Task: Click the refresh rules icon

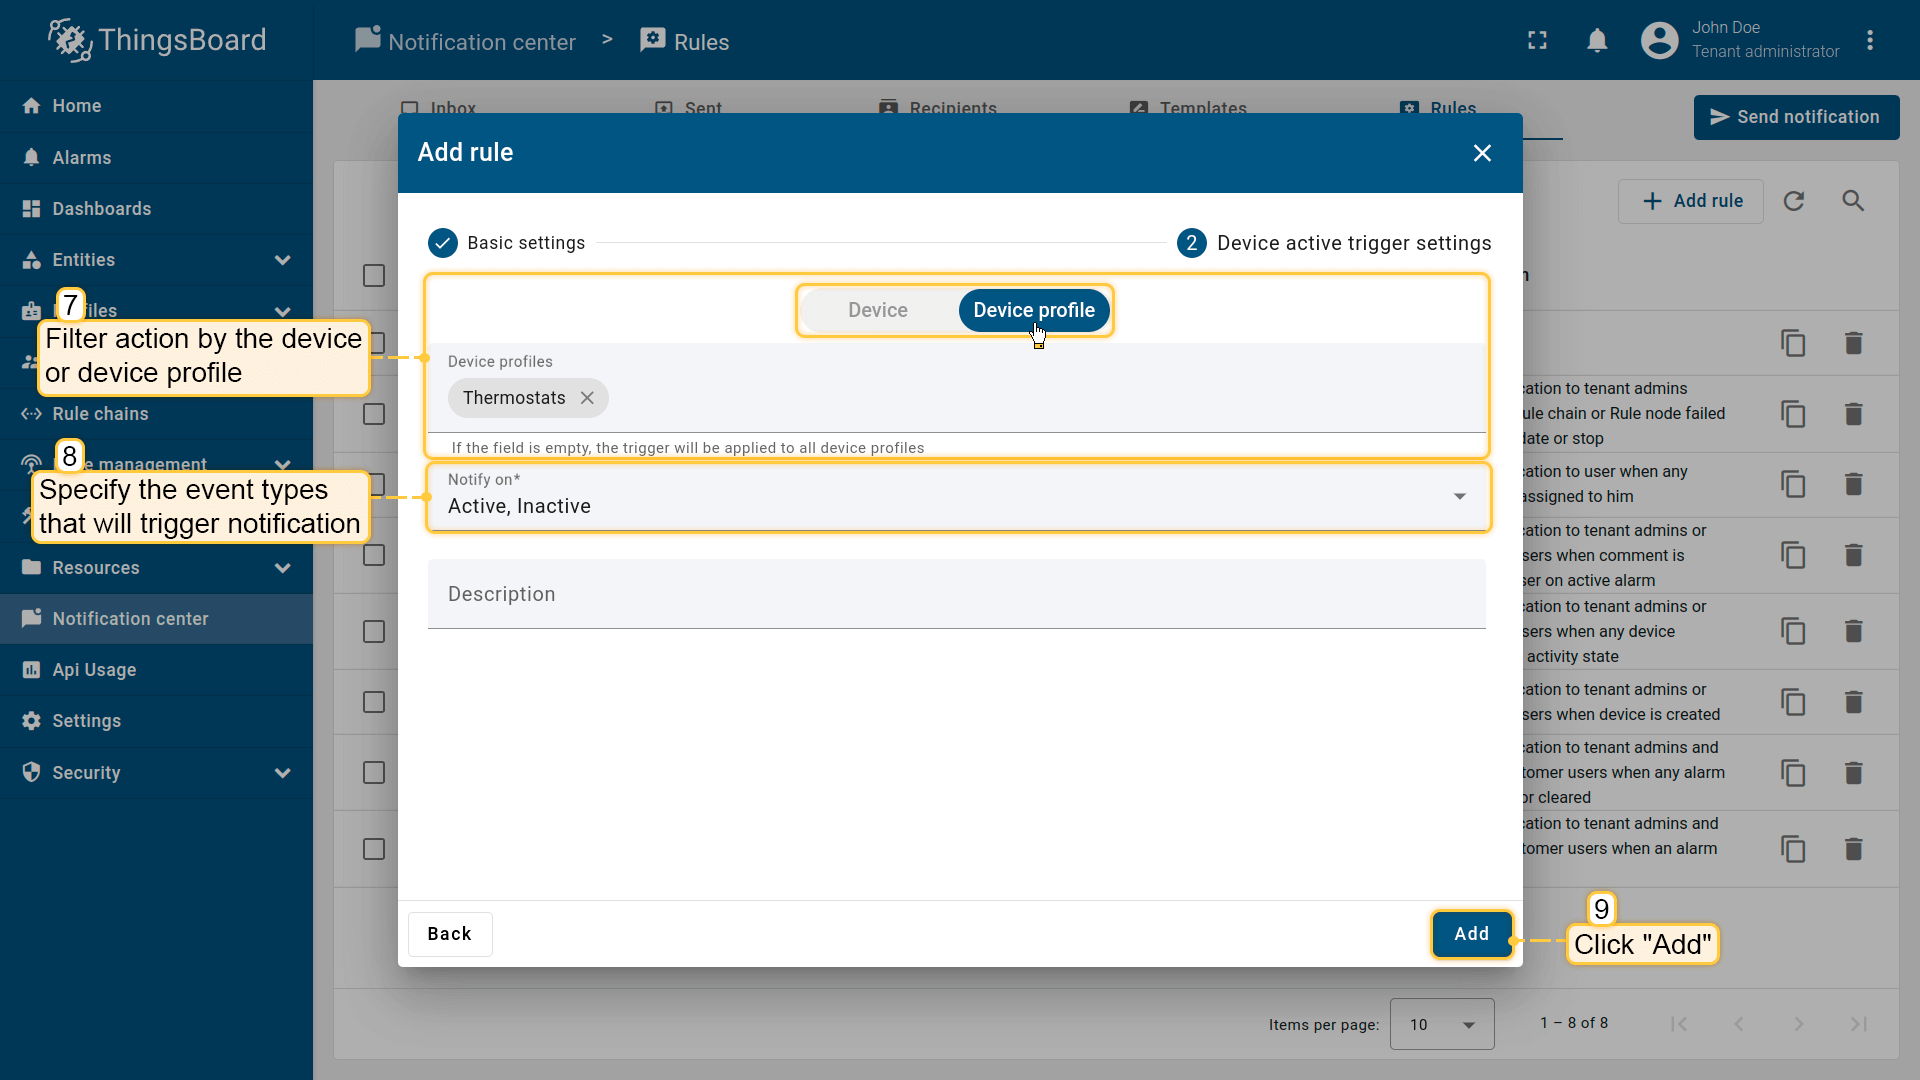Action: 1794,201
